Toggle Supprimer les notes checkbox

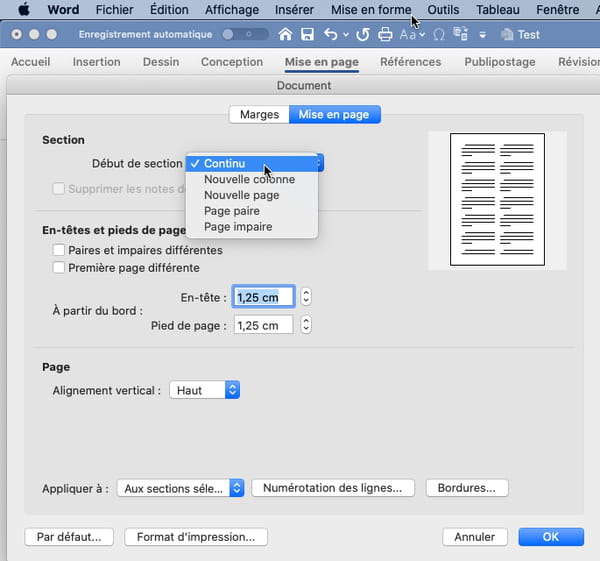click(x=59, y=189)
